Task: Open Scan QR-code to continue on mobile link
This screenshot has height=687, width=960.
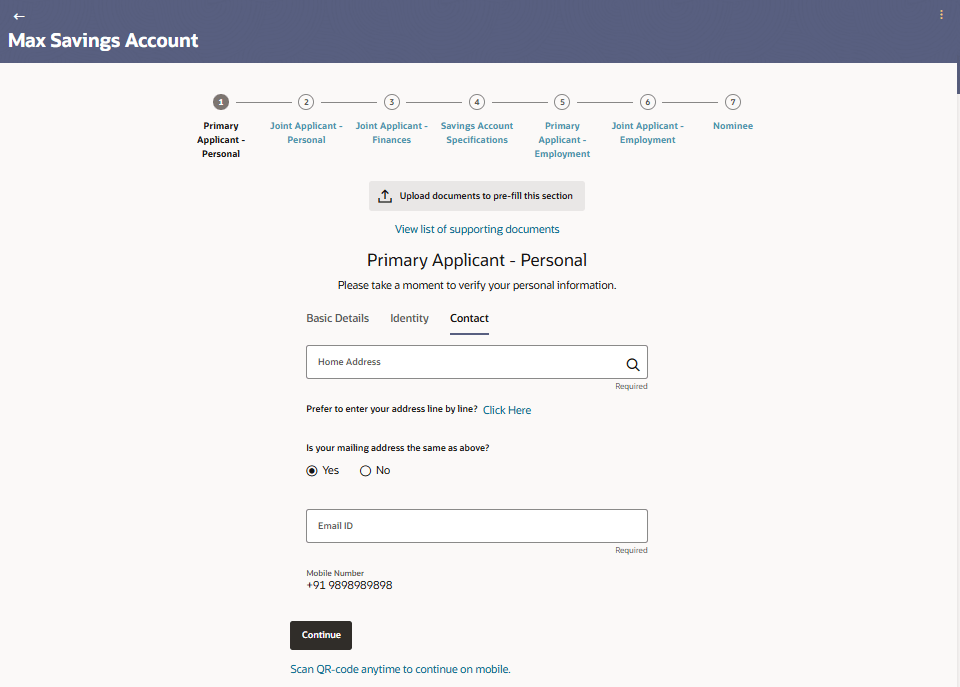Action: point(400,670)
